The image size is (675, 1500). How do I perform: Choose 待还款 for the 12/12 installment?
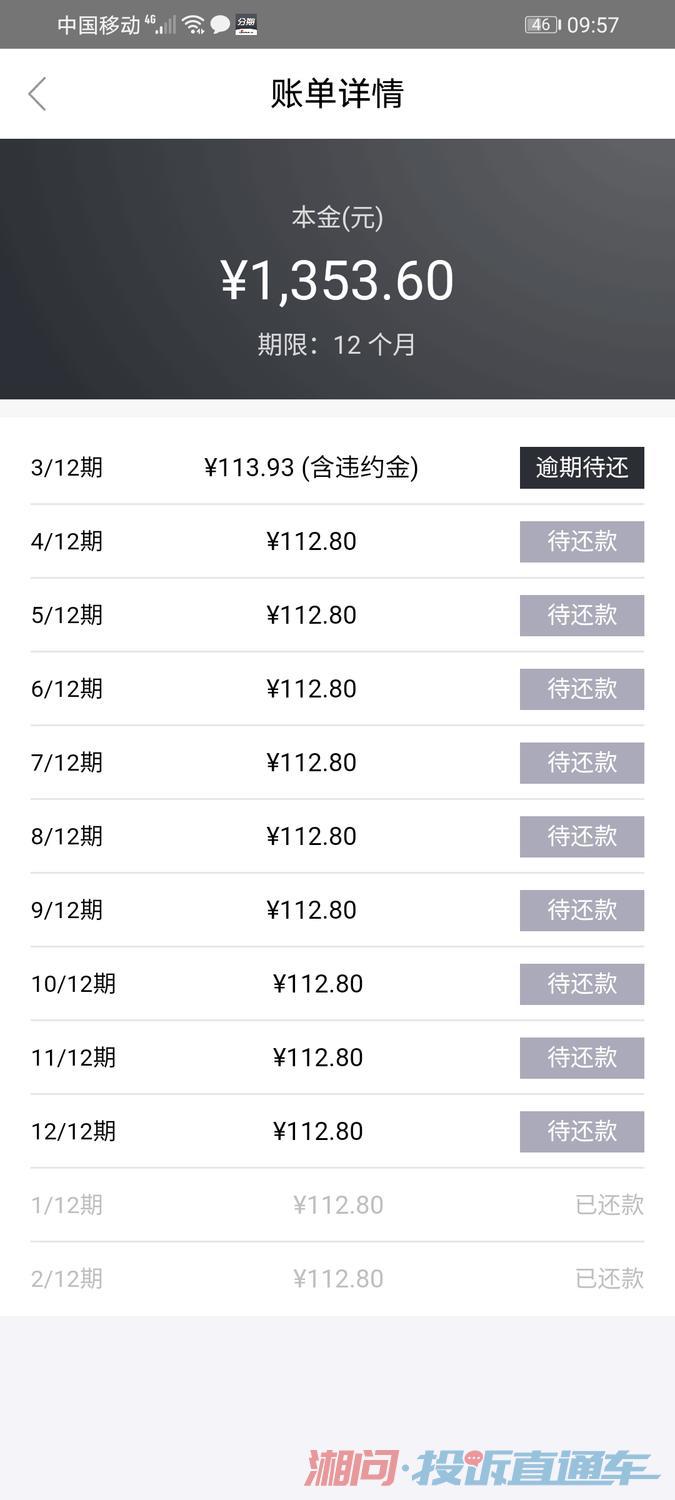pos(581,1131)
